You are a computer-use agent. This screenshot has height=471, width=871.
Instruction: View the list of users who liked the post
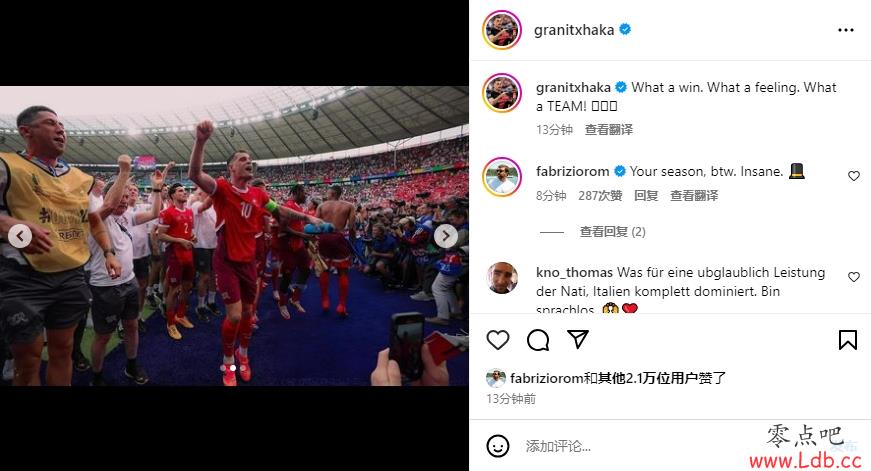[618, 378]
